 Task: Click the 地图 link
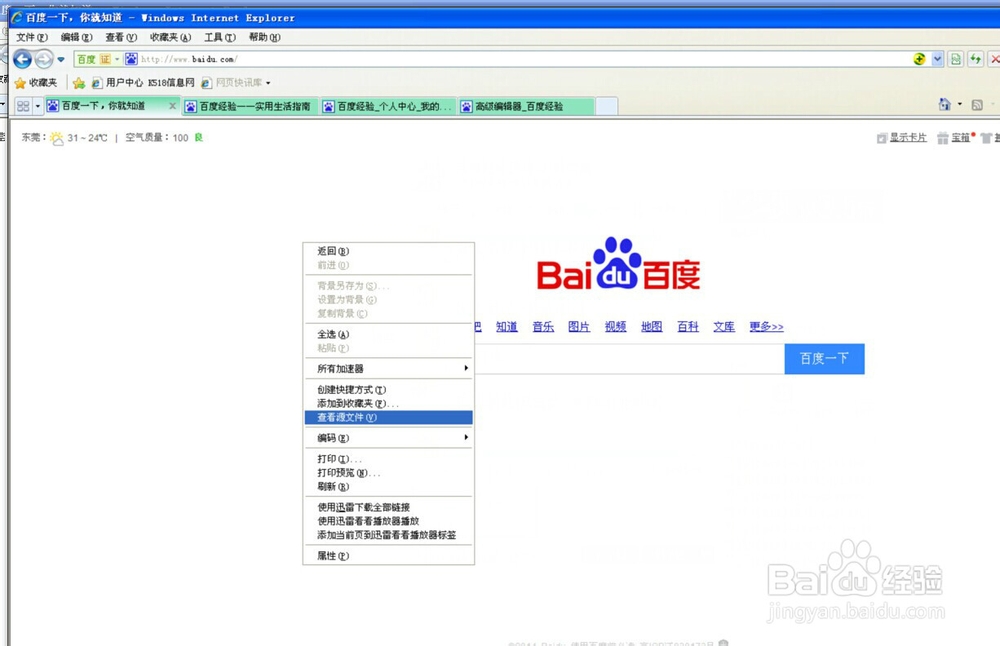[652, 327]
